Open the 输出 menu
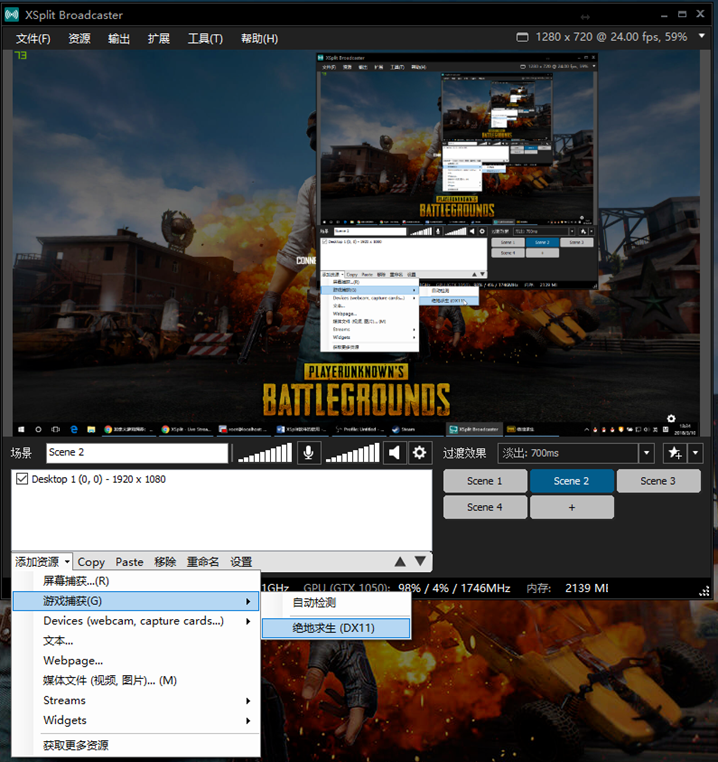The width and height of the screenshot is (718, 762). pos(119,38)
